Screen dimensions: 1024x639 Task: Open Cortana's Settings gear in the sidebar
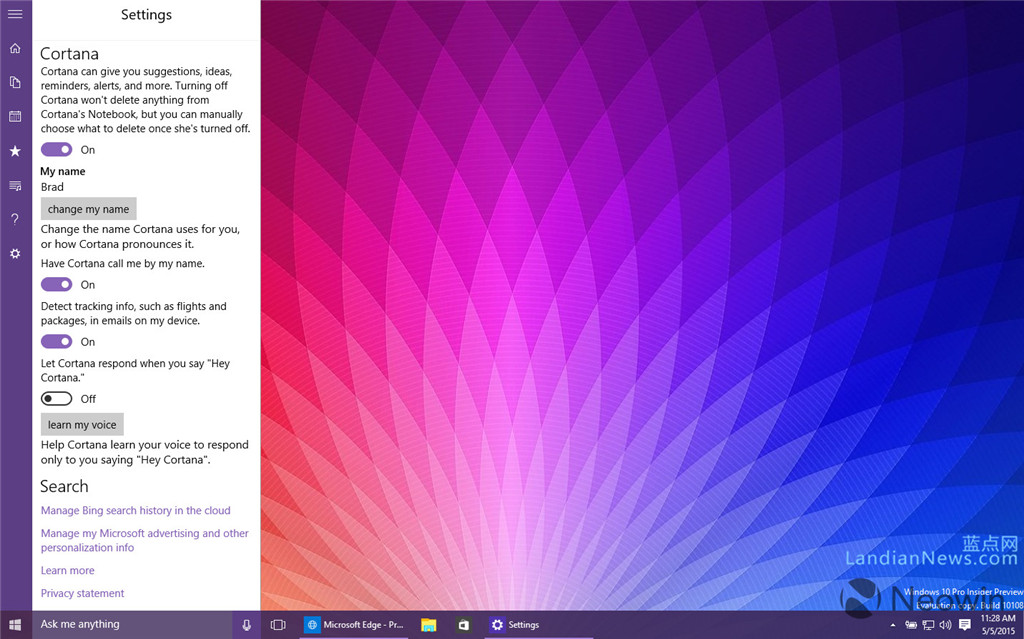click(x=14, y=253)
